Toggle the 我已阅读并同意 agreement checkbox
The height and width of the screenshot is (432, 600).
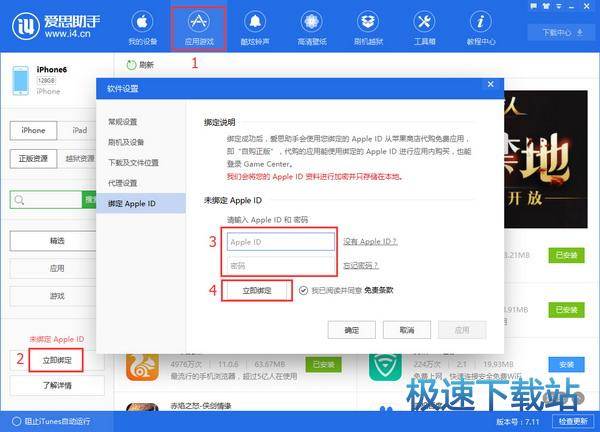pos(303,290)
